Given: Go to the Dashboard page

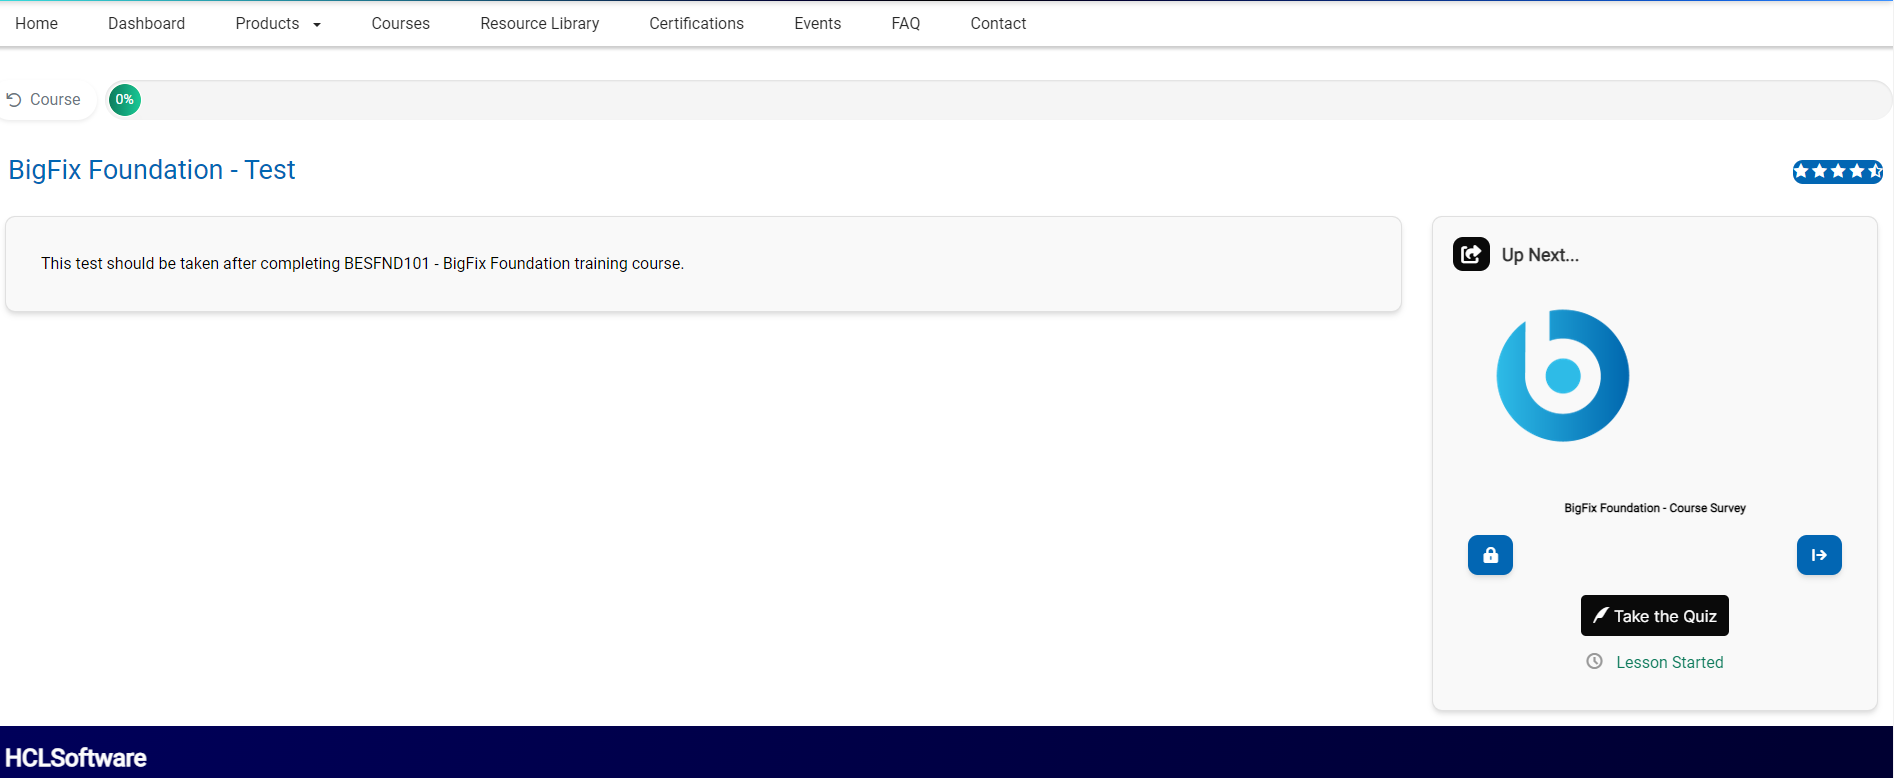Looking at the screenshot, I should [x=146, y=23].
